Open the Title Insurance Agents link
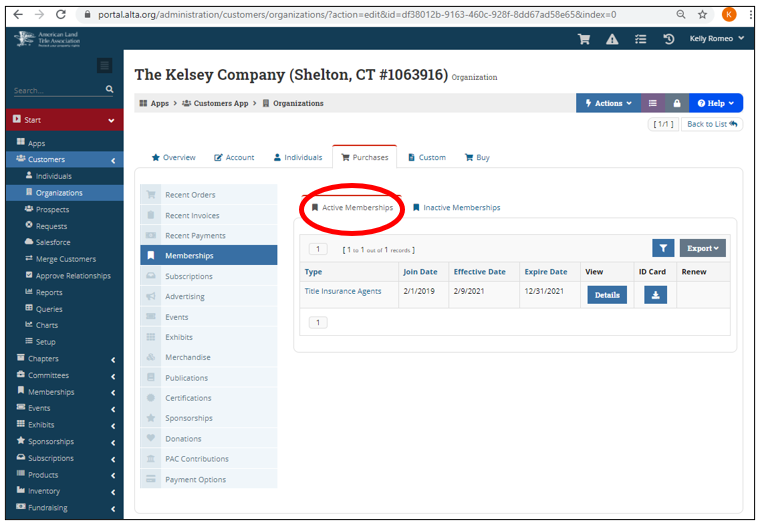The width and height of the screenshot is (760, 526). point(343,291)
